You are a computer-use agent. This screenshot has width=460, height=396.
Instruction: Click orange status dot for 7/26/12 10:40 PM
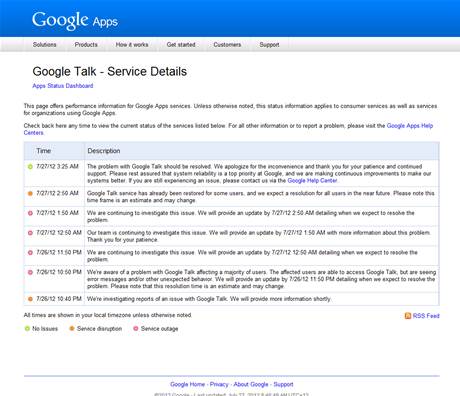[x=30, y=299]
